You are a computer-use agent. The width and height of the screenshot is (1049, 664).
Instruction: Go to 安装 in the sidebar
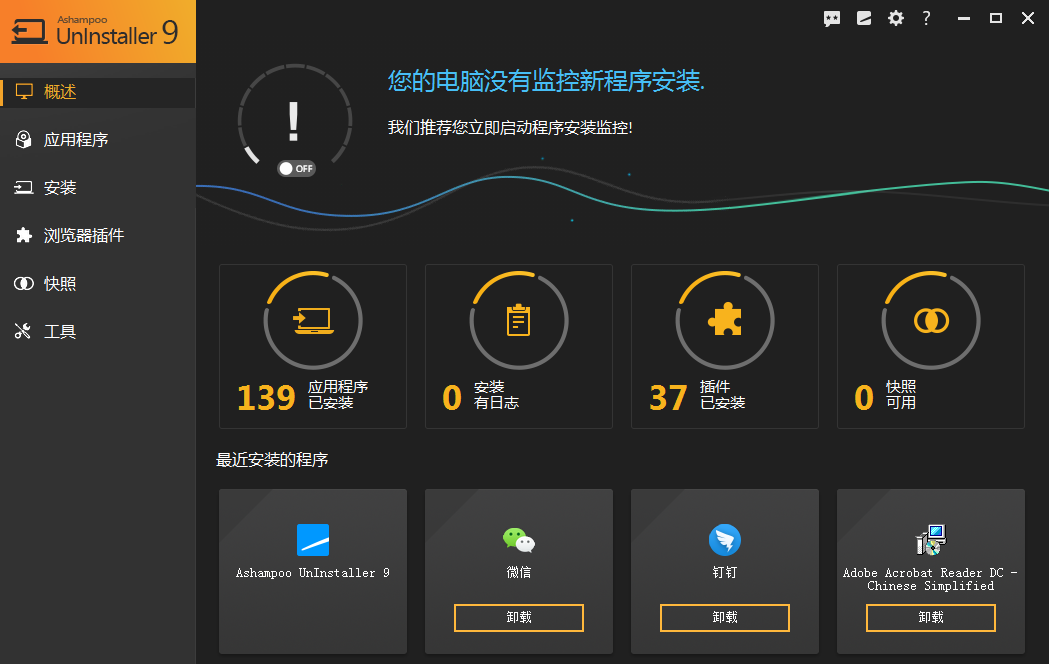coord(98,188)
